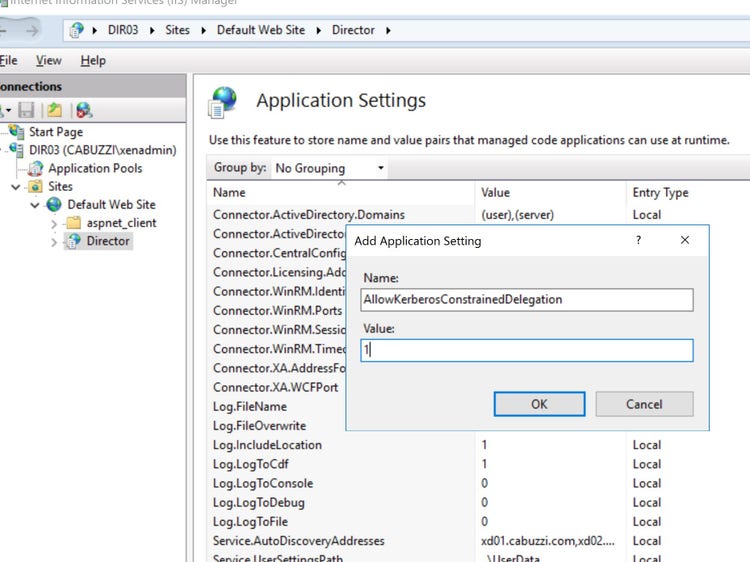The width and height of the screenshot is (750, 562).
Task: Open help question mark in dialog
Action: pos(638,240)
